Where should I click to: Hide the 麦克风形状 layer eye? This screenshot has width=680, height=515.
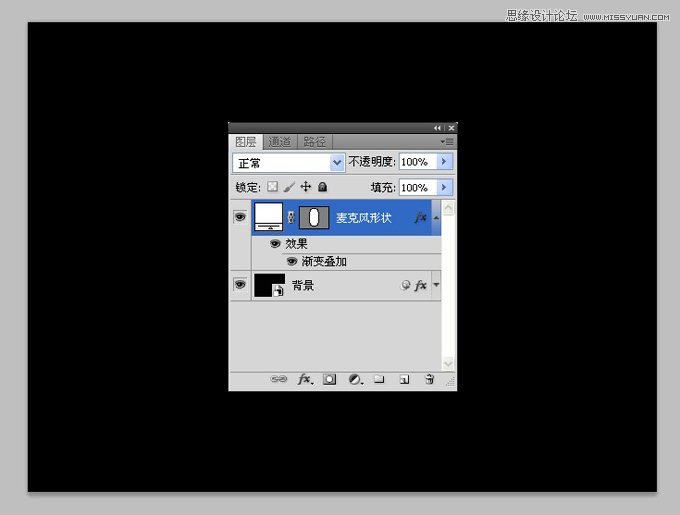click(x=240, y=216)
